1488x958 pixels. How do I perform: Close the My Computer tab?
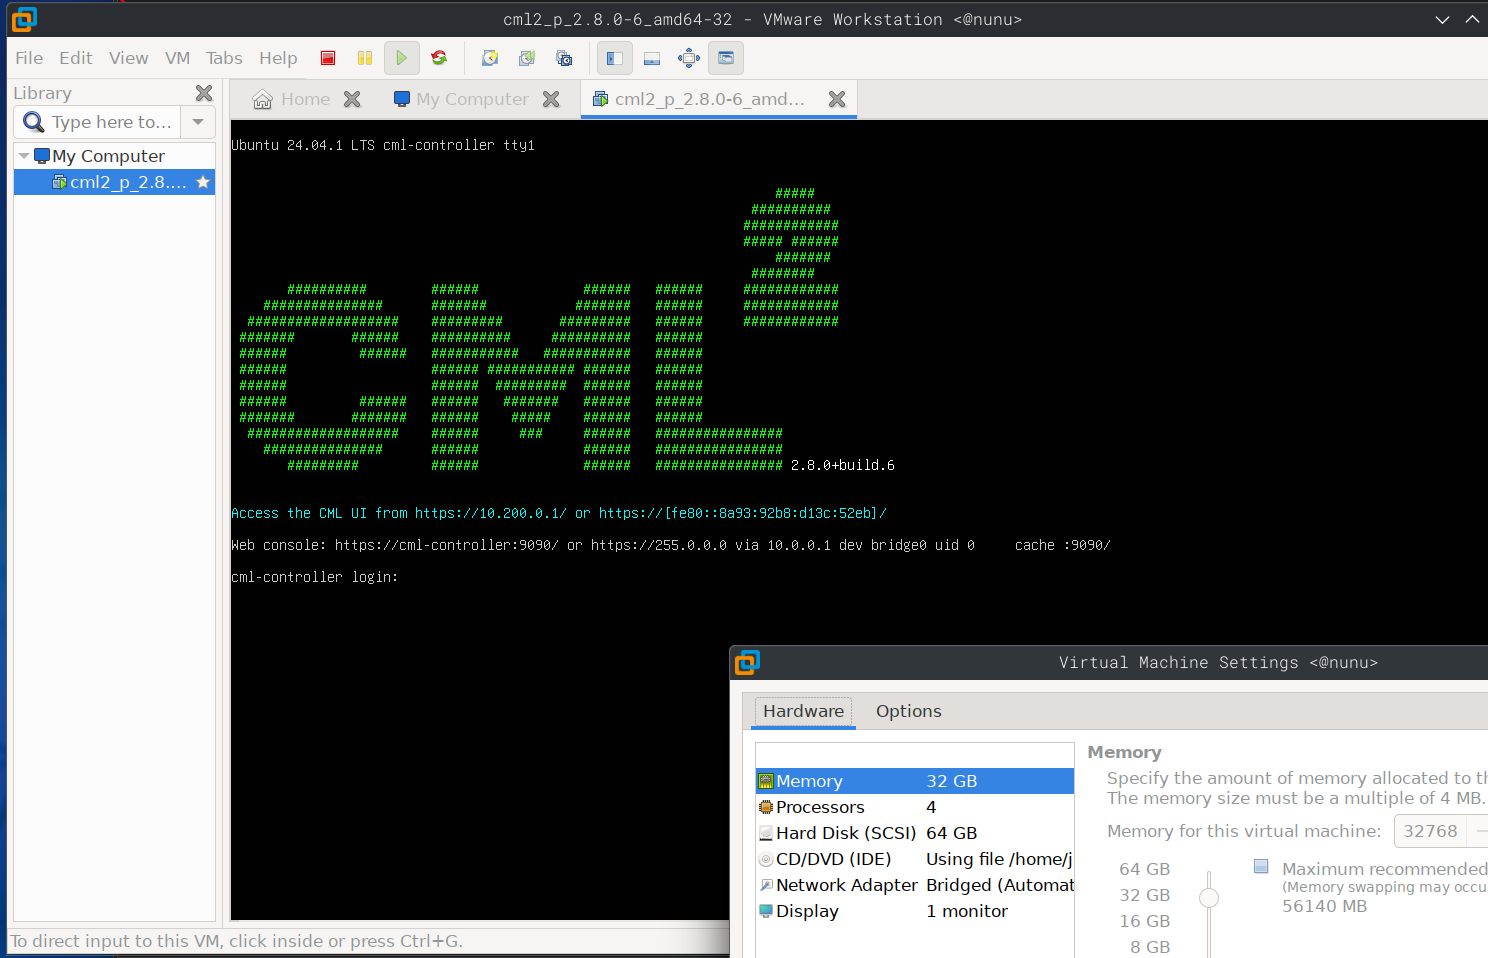551,99
